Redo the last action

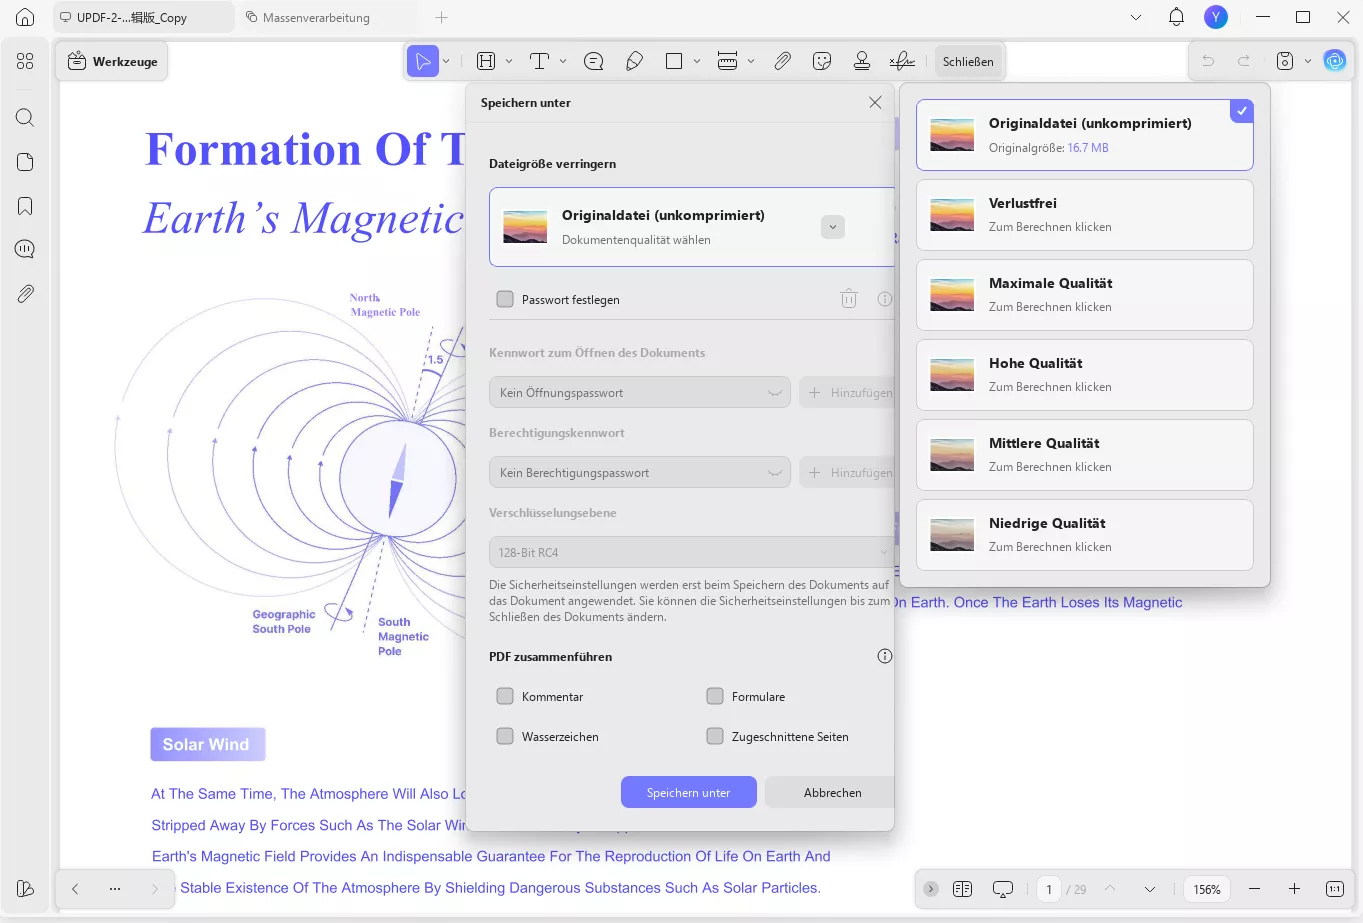(1244, 61)
